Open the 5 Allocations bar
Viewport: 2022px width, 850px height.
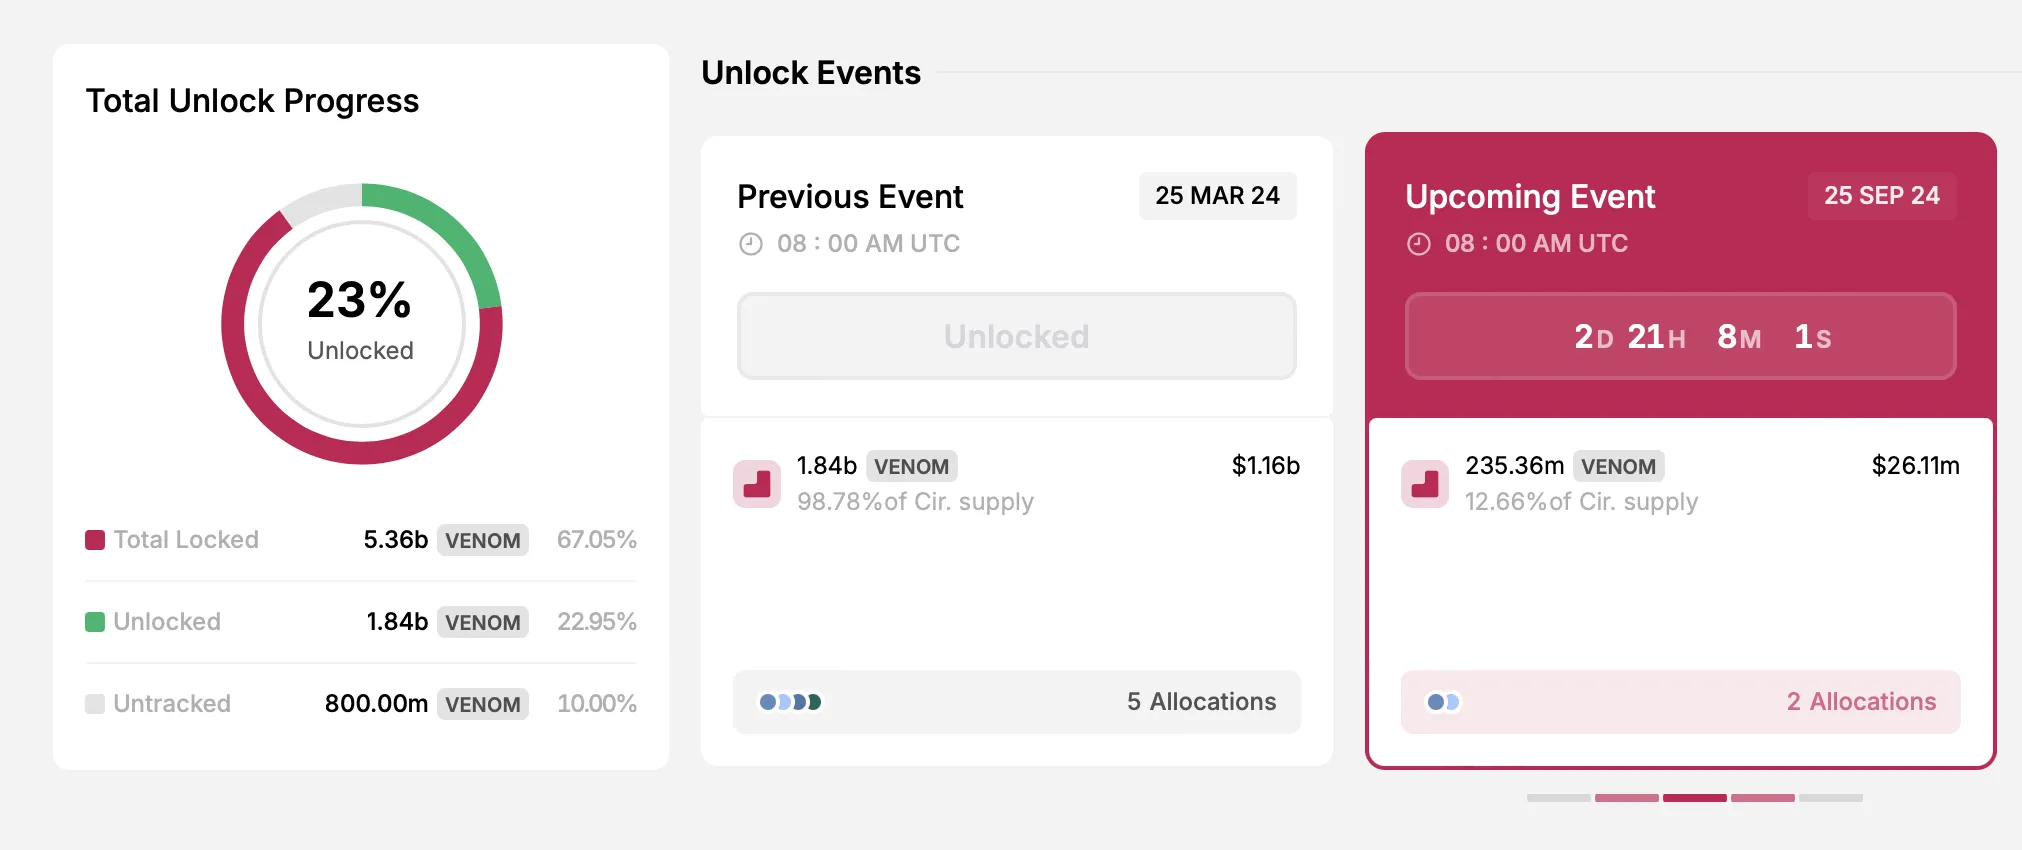(x=1016, y=702)
